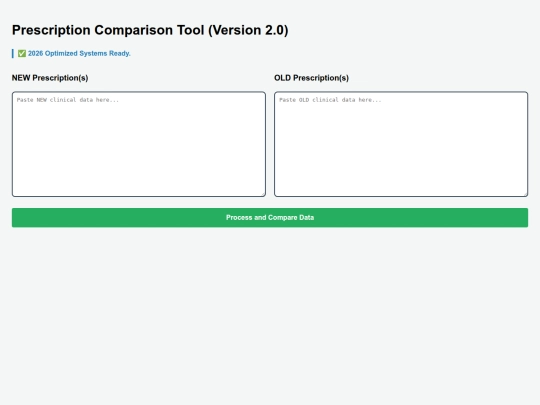Click the Prescription Comparison Tool heading

tap(150, 30)
